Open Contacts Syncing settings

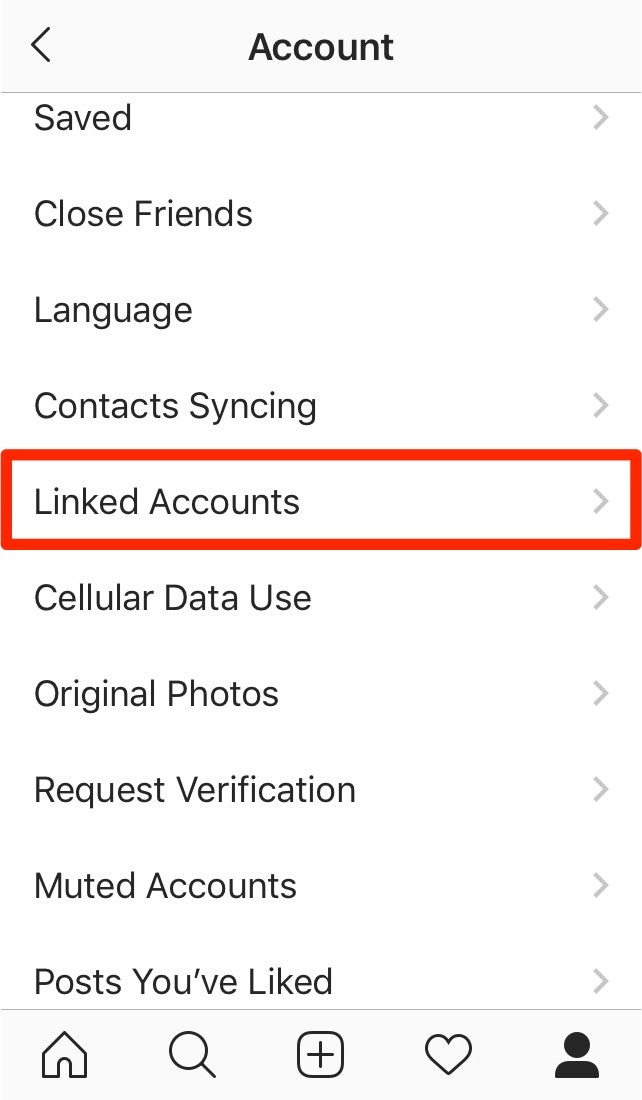(175, 406)
